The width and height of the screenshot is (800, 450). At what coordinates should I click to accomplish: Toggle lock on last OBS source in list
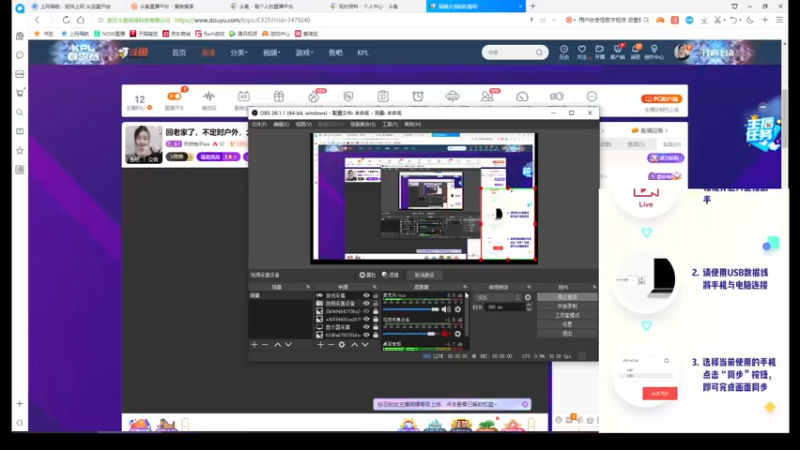pos(376,335)
